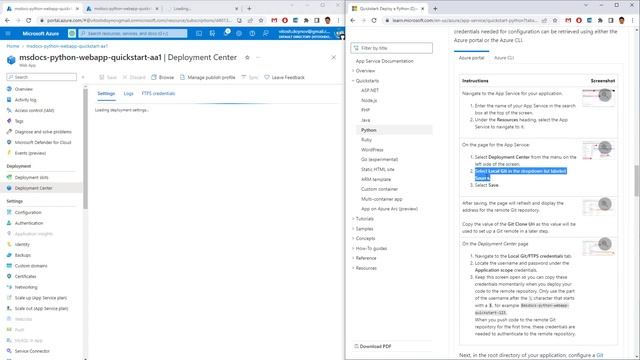Viewport: 640px width, 360px height.
Task: Click the Browse toolbar button
Action: [x=162, y=77]
